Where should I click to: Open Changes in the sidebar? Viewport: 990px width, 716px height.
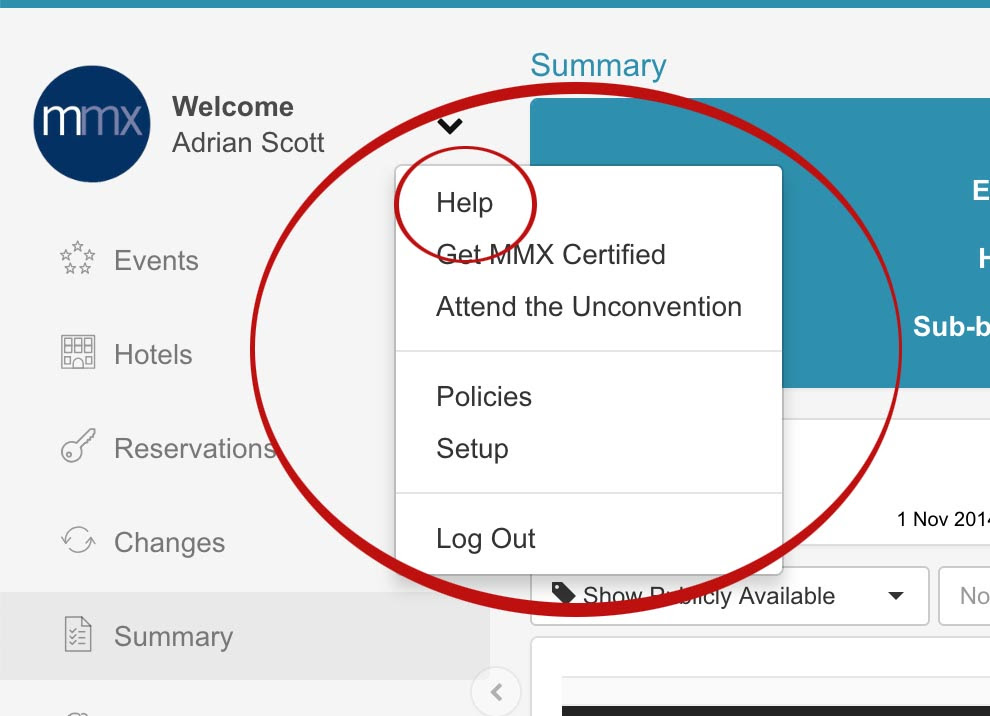pyautogui.click(x=169, y=543)
